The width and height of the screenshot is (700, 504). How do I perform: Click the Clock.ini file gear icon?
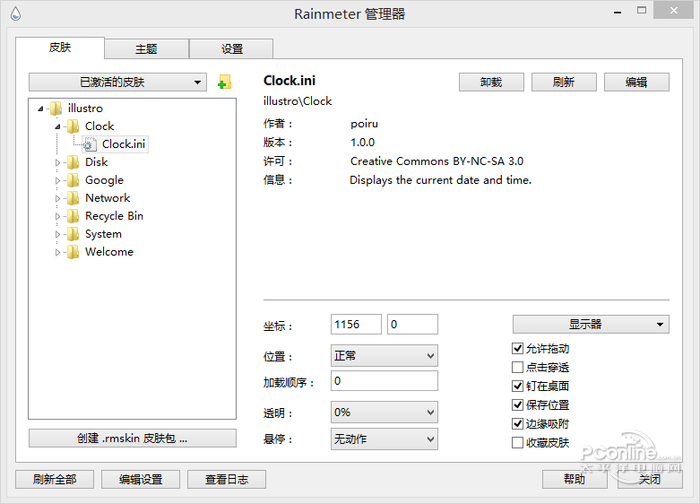[90, 144]
